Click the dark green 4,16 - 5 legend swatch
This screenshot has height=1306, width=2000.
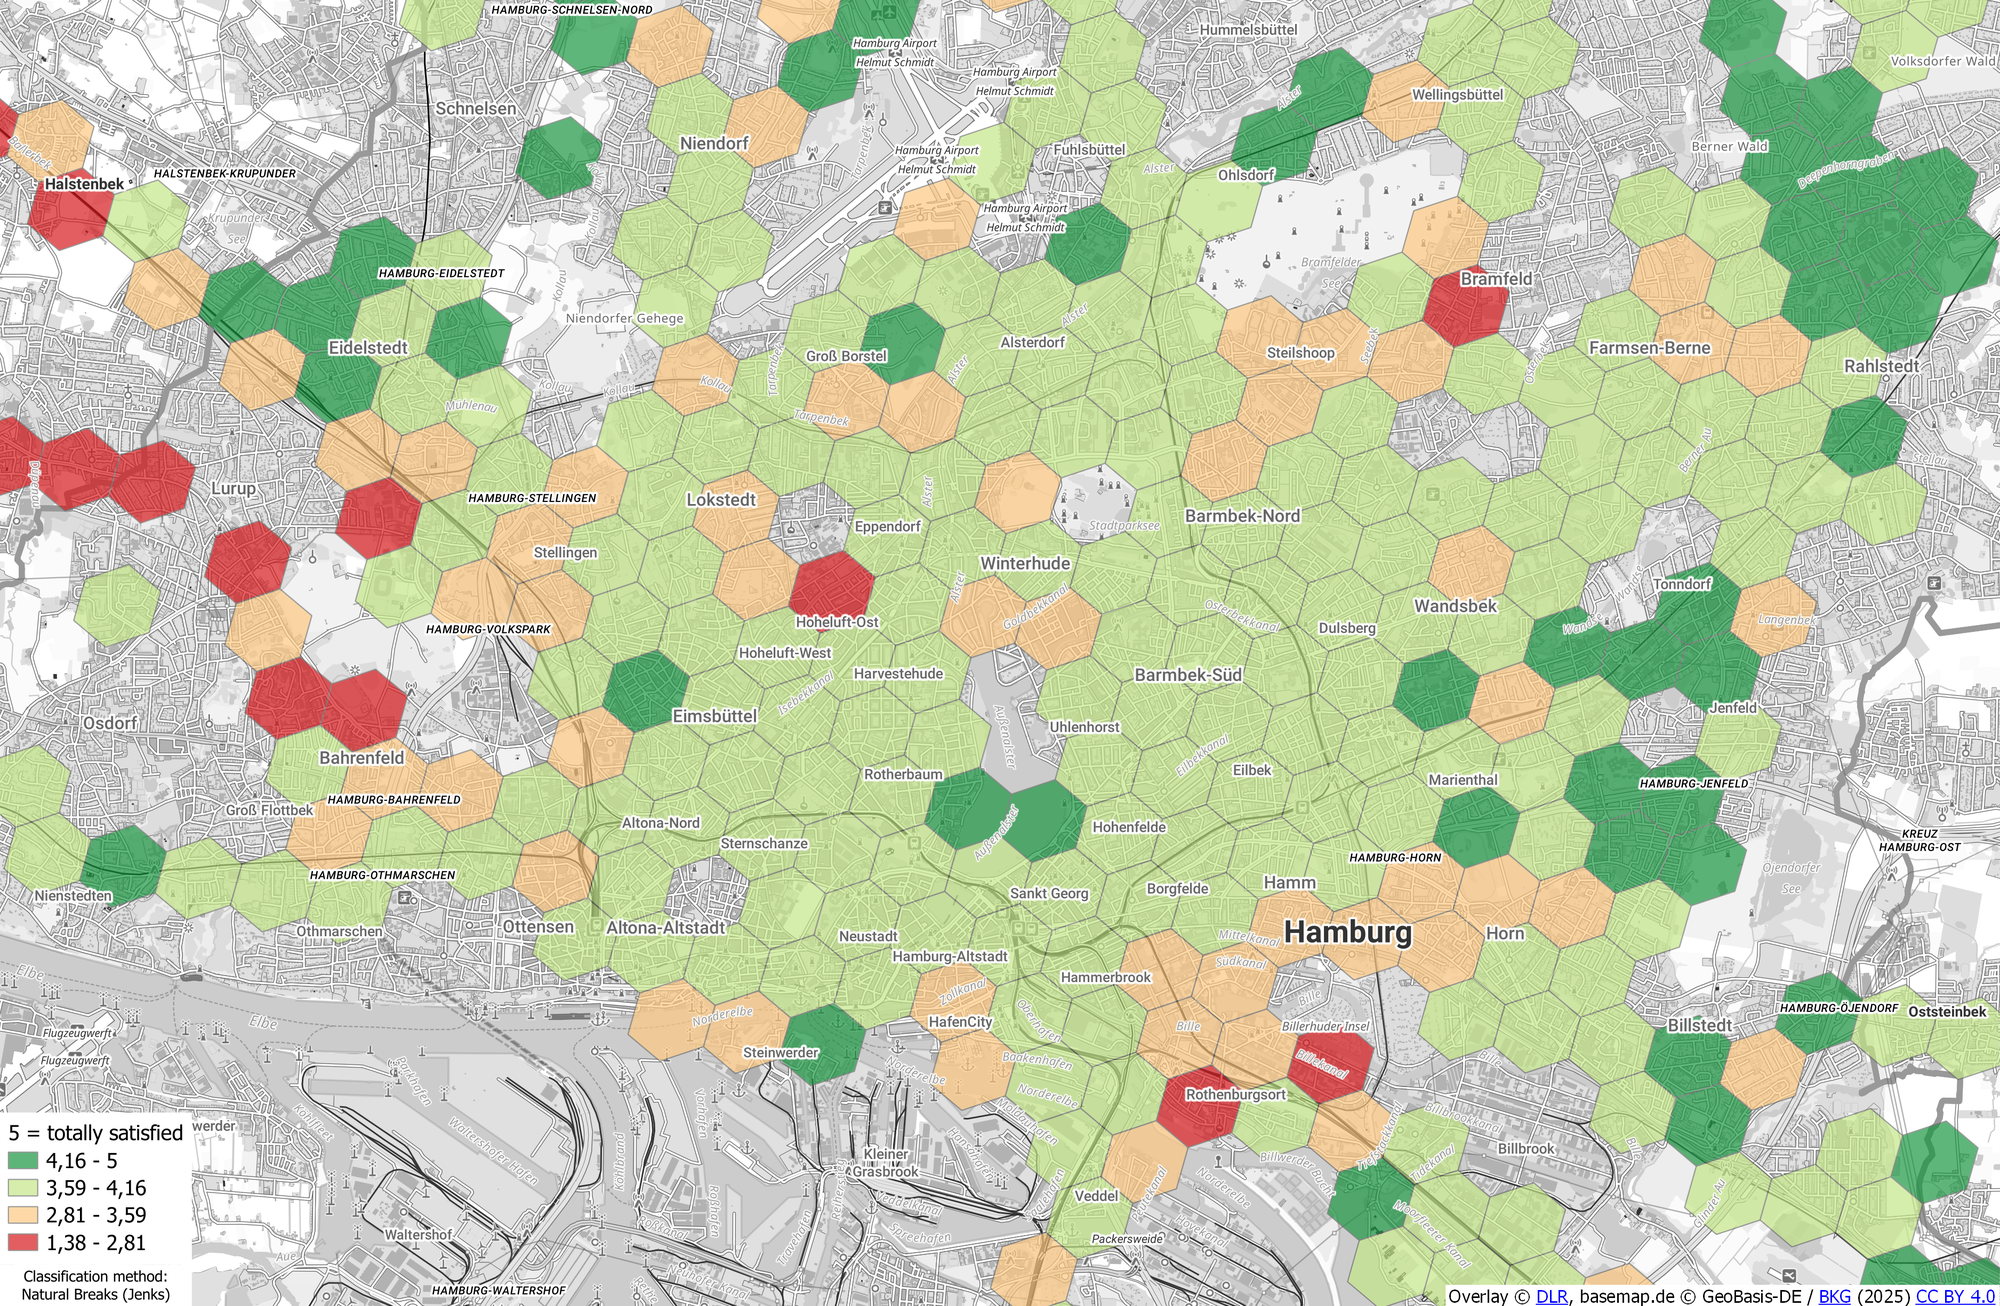[23, 1161]
